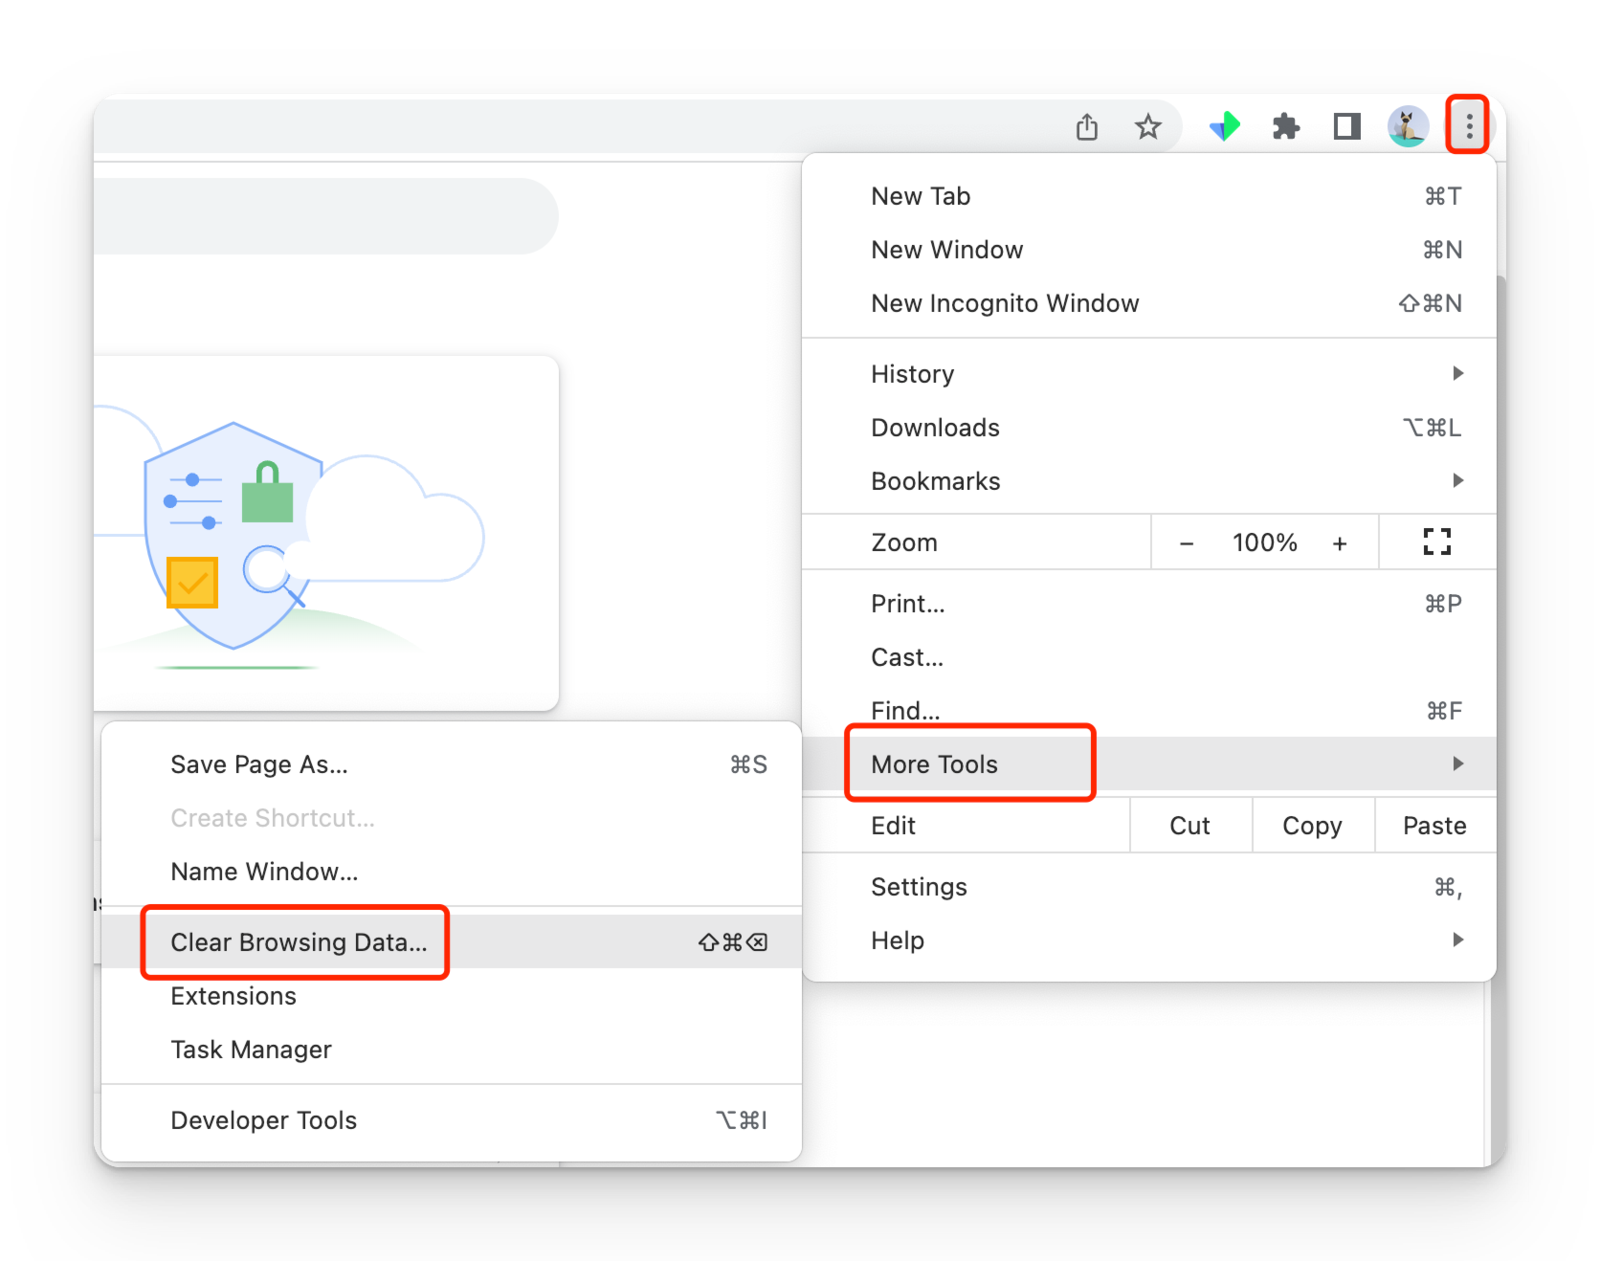Click the Paste button
This screenshot has width=1600, height=1261.
pyautogui.click(x=1434, y=825)
